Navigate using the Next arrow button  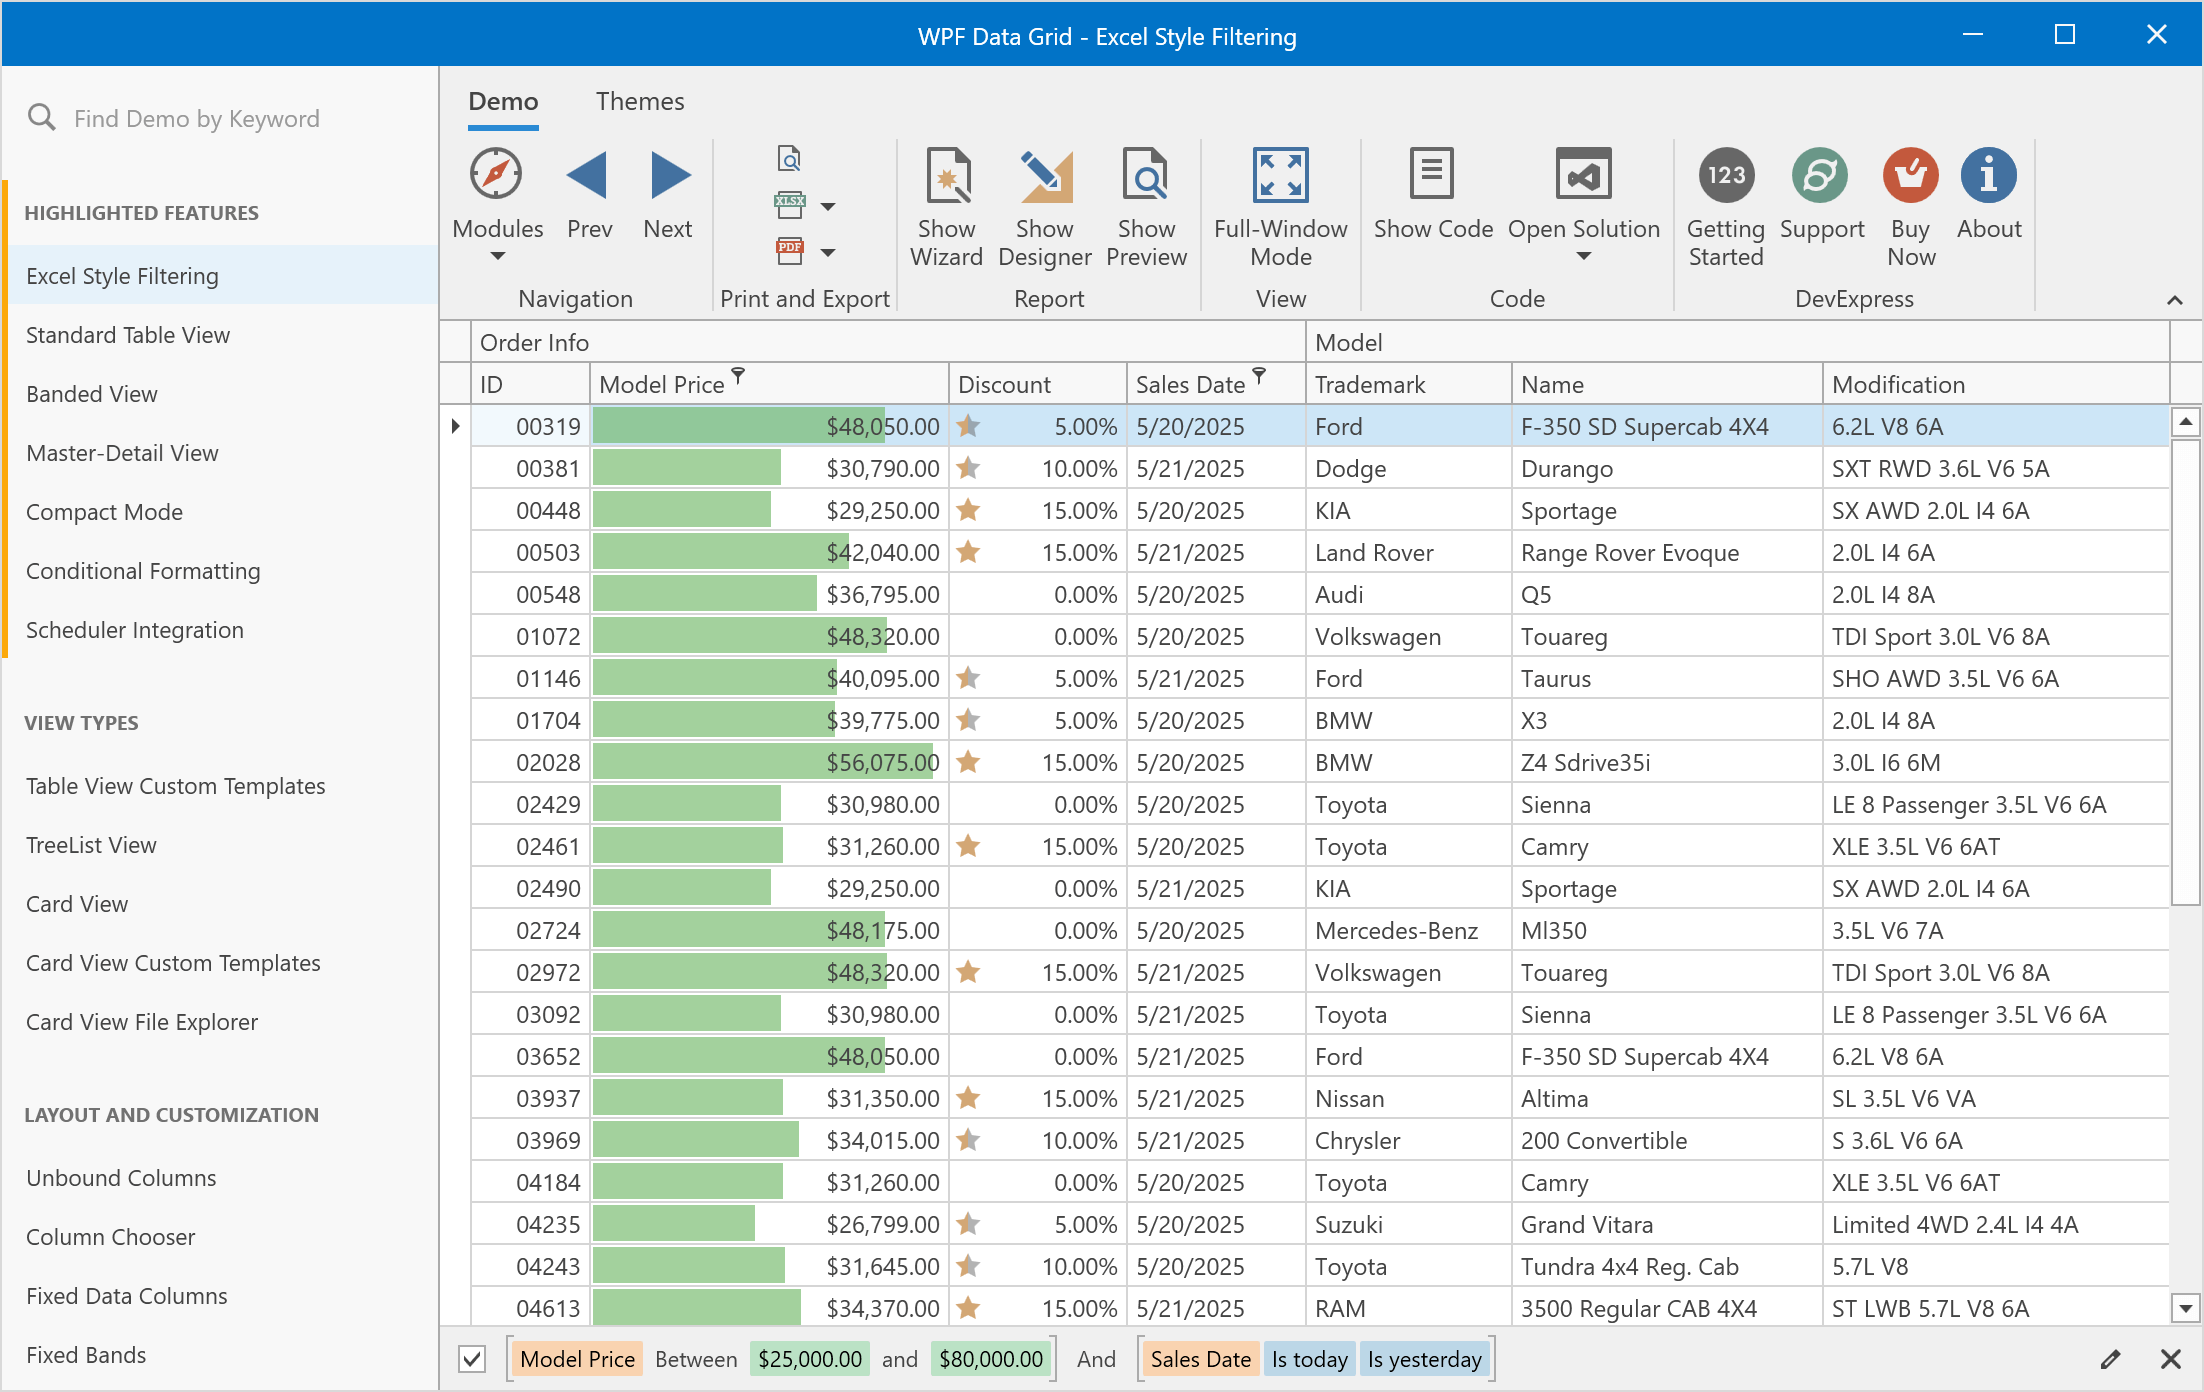coord(667,175)
